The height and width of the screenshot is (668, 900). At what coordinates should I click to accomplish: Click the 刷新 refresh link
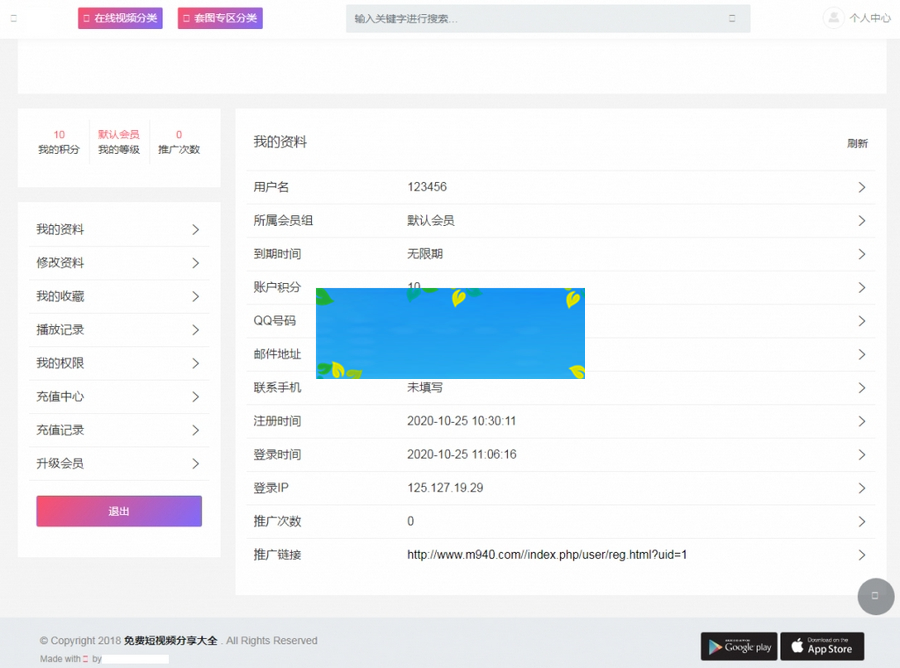(857, 143)
